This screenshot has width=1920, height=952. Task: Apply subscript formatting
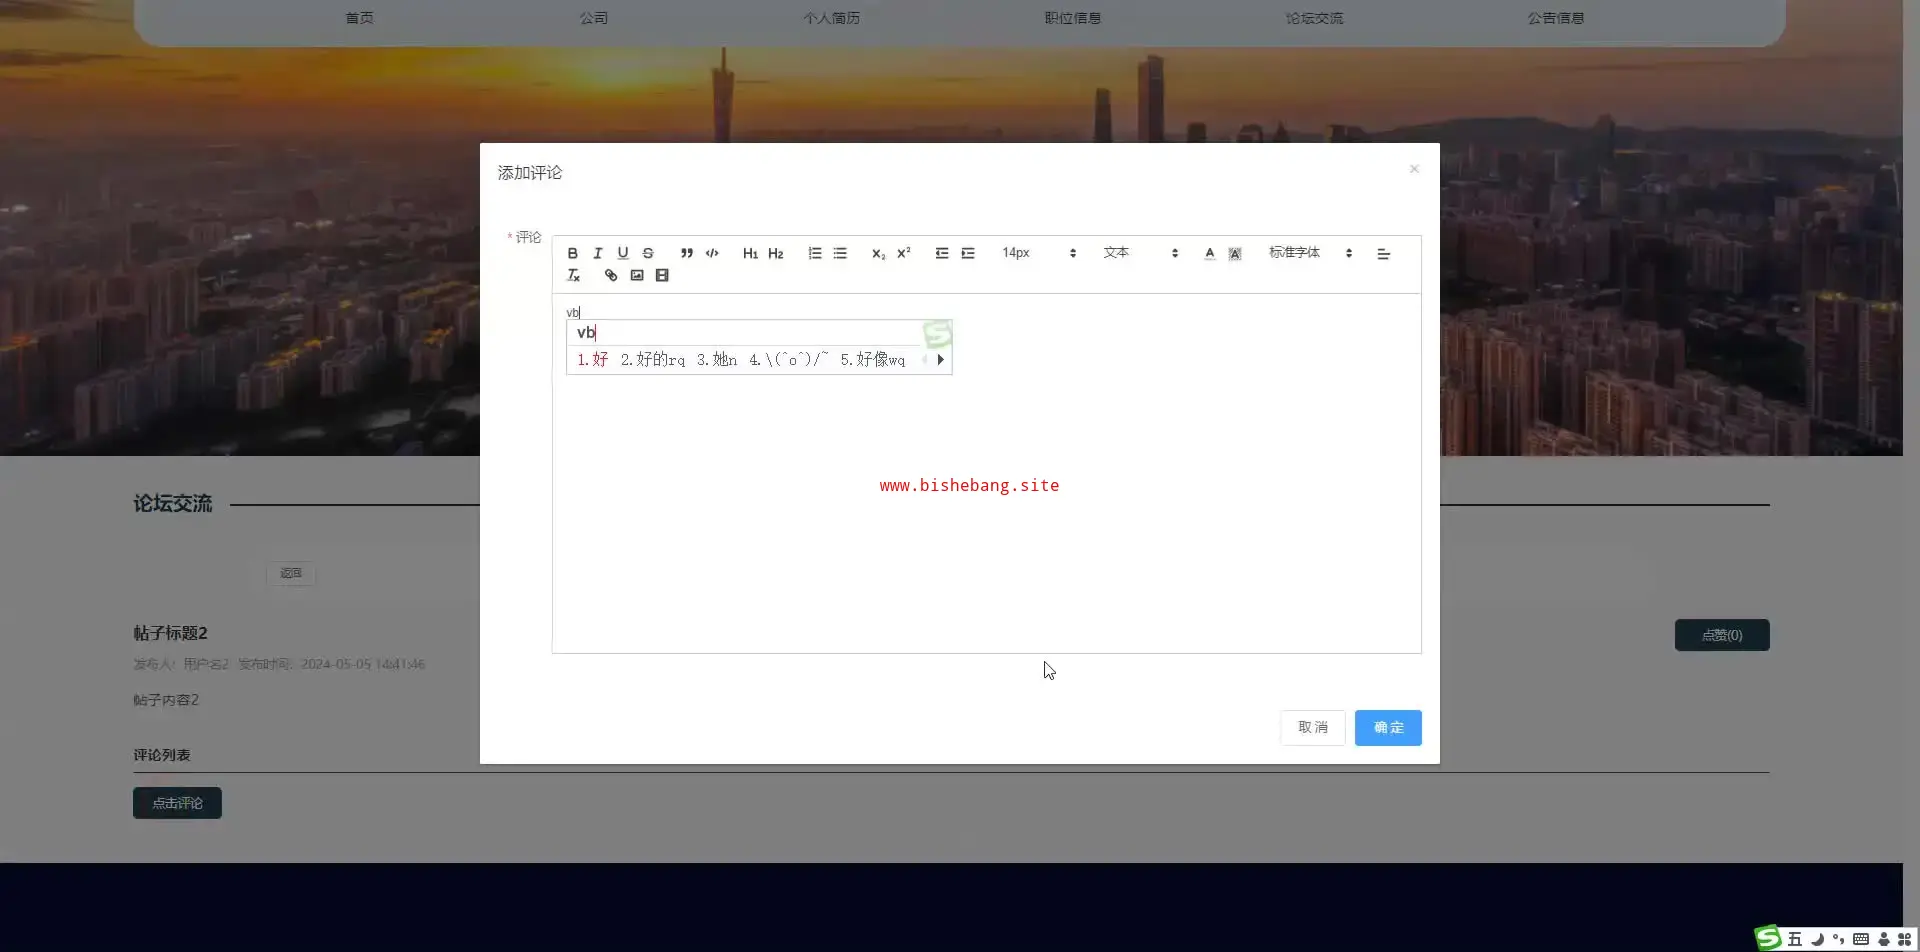click(x=878, y=253)
